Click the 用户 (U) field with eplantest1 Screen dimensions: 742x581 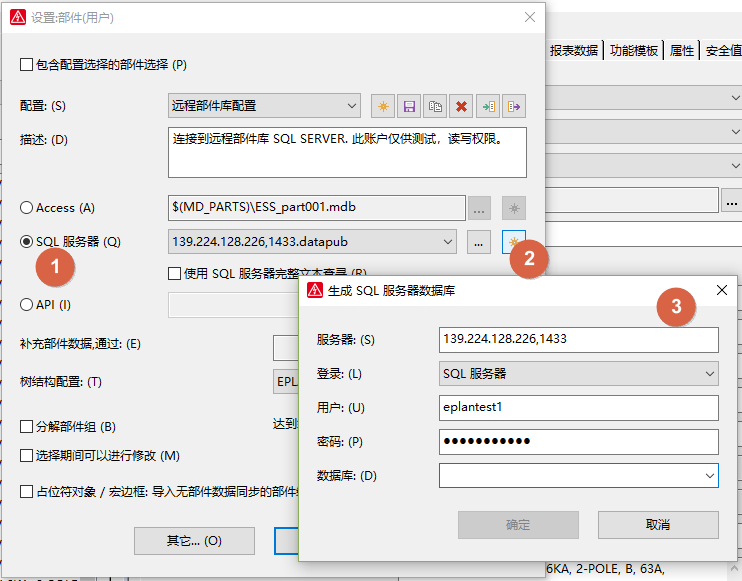point(579,408)
